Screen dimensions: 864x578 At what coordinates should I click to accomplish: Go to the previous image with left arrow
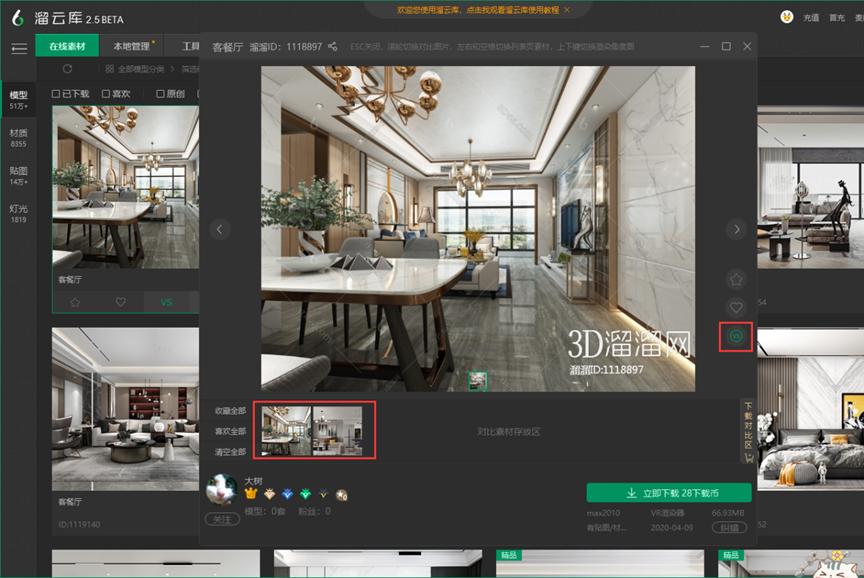point(220,229)
